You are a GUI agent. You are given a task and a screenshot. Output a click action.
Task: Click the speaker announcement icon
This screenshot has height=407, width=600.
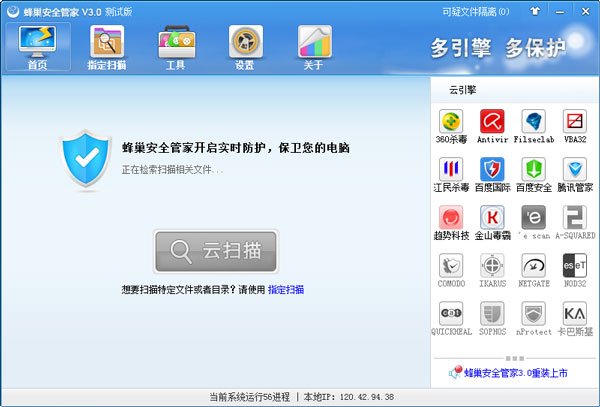pos(455,372)
